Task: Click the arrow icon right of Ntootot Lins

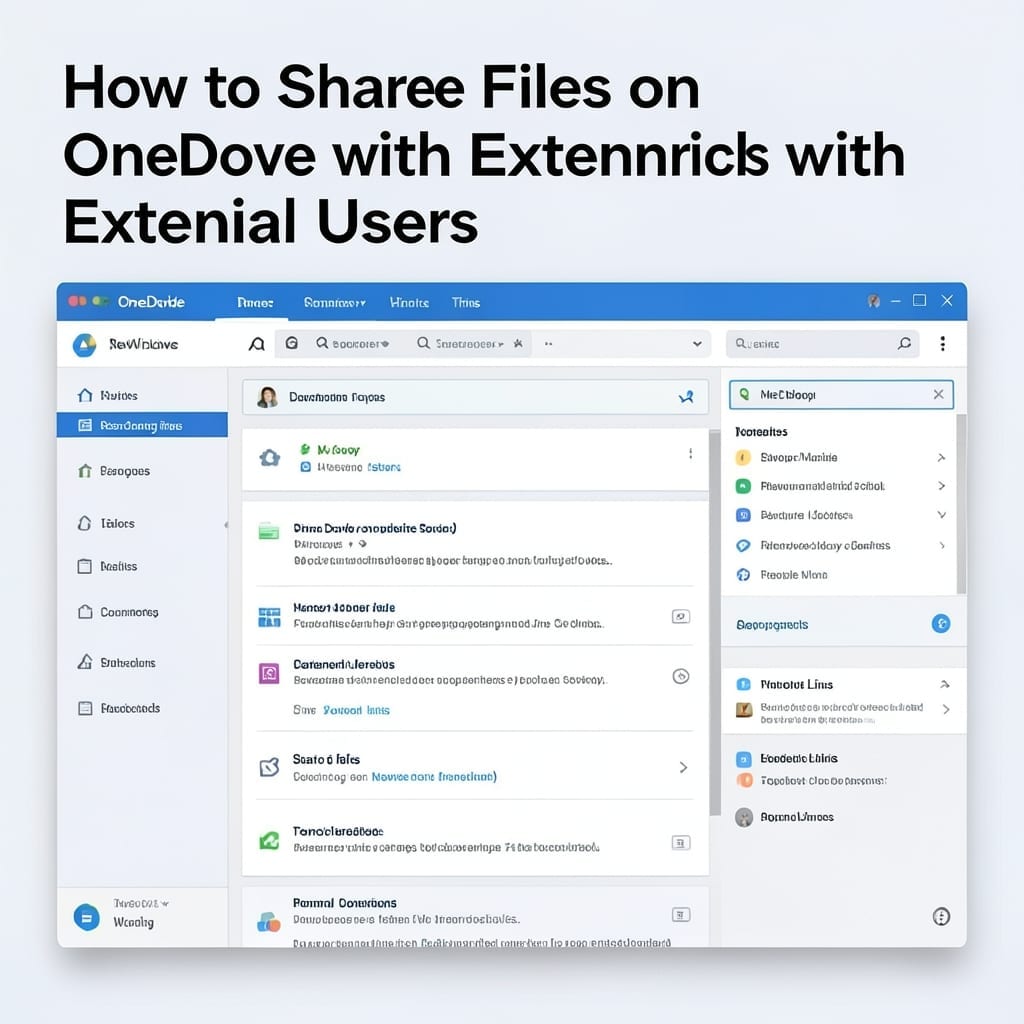Action: tap(944, 684)
